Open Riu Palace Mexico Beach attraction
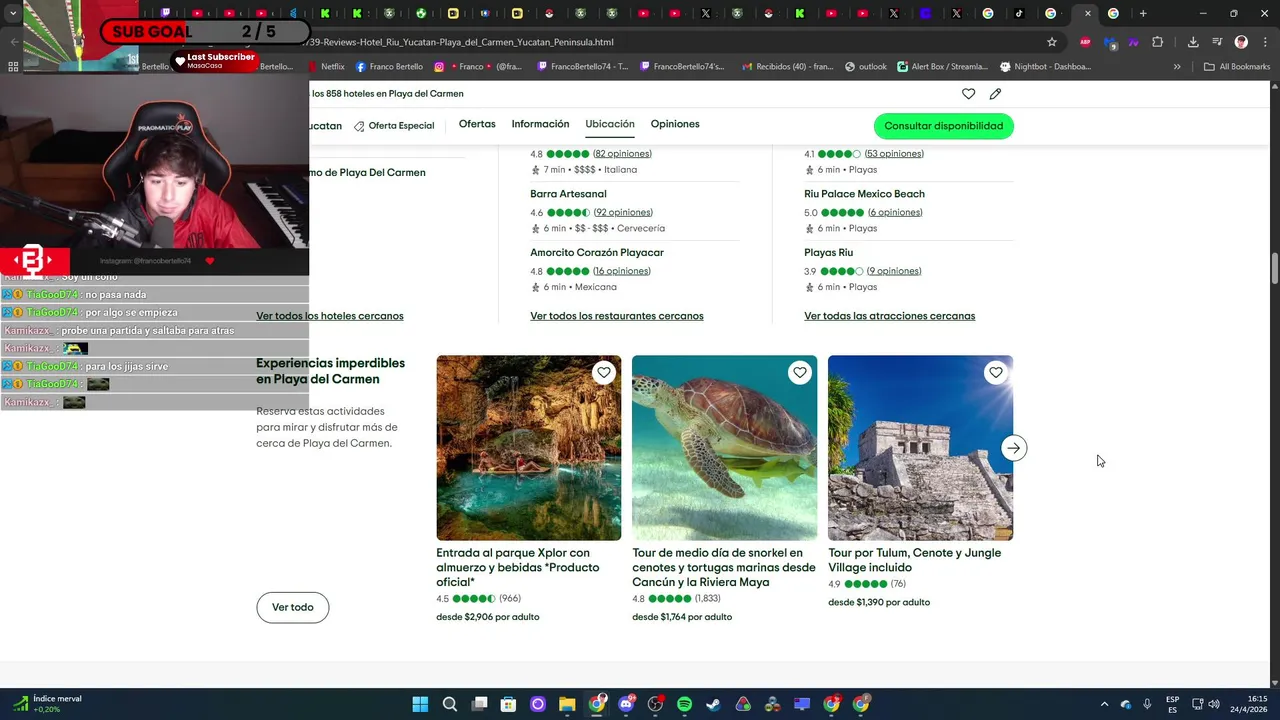This screenshot has width=1280, height=720. (864, 194)
